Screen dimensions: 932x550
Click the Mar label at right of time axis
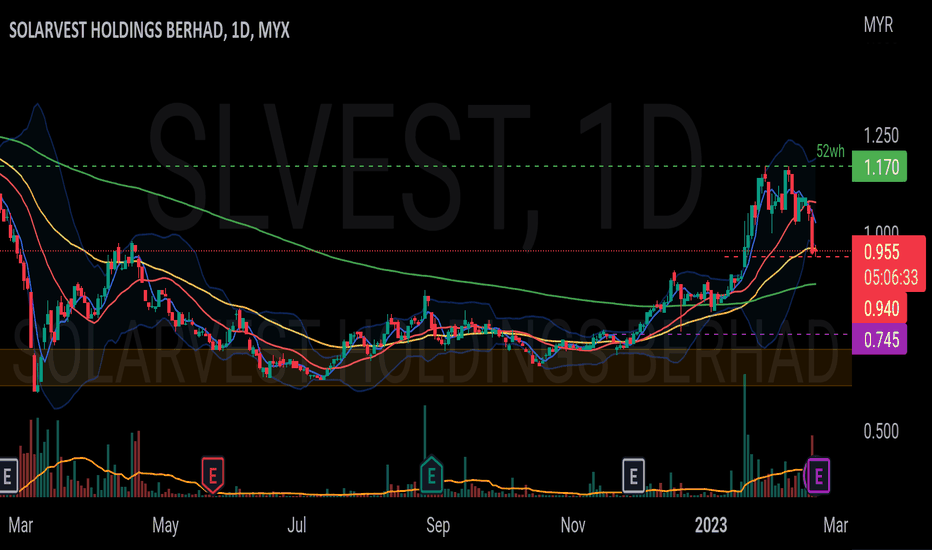coord(836,526)
